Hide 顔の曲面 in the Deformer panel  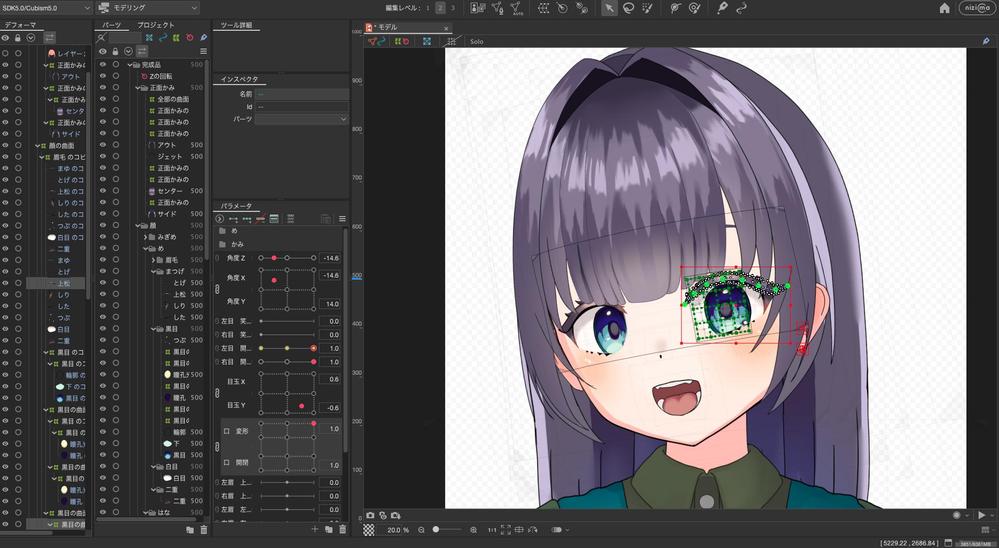click(5, 145)
